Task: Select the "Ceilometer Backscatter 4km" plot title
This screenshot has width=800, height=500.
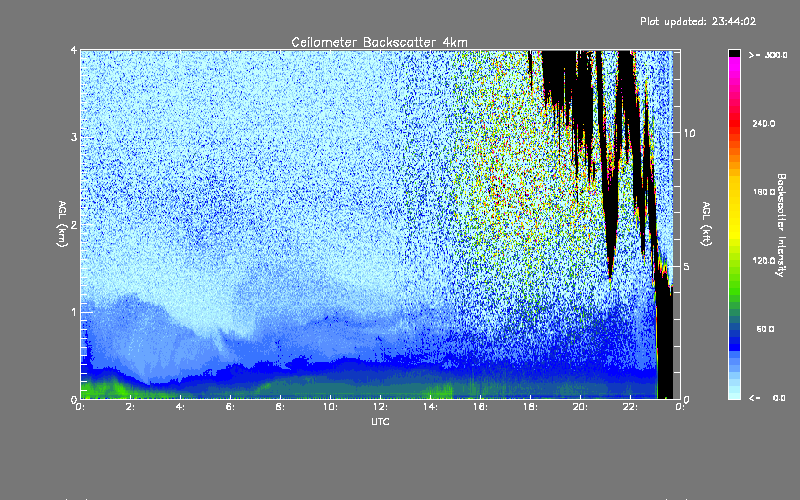Action: (x=379, y=42)
